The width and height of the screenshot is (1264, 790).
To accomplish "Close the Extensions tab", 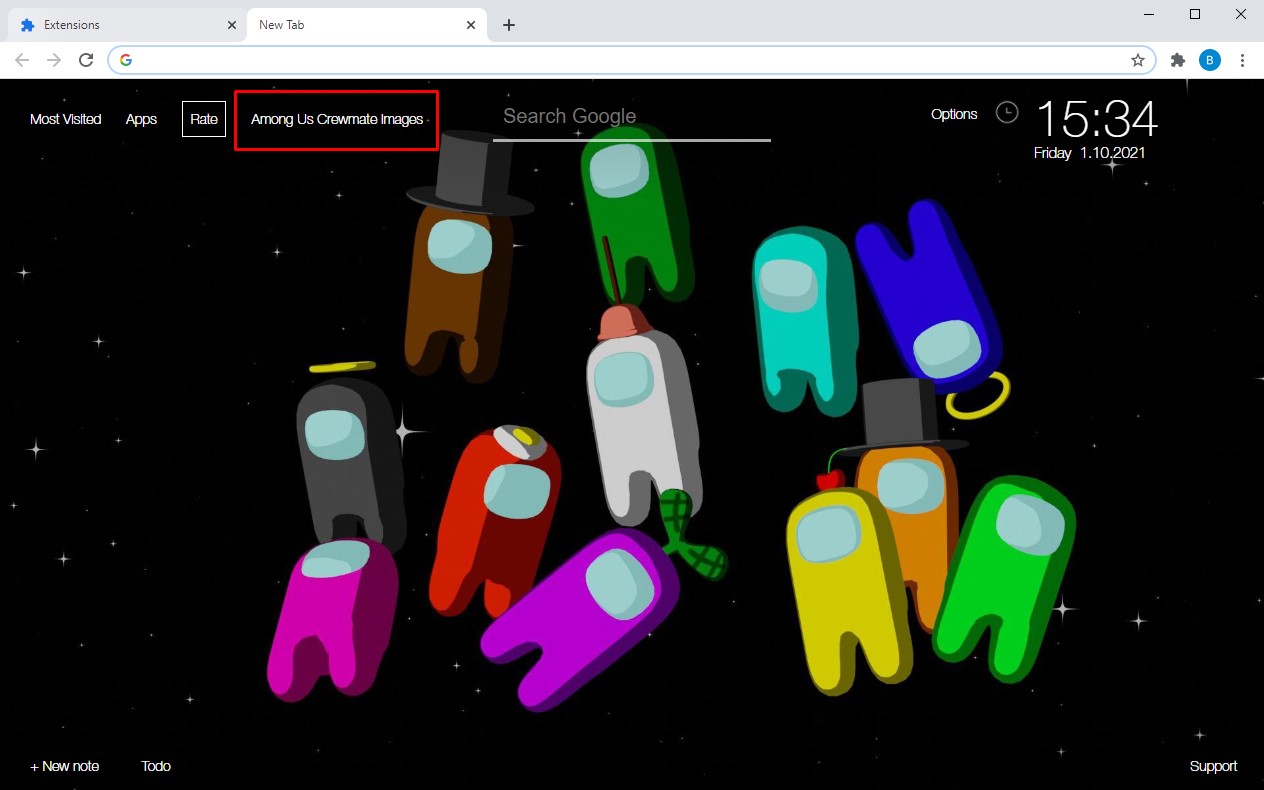I will [232, 25].
